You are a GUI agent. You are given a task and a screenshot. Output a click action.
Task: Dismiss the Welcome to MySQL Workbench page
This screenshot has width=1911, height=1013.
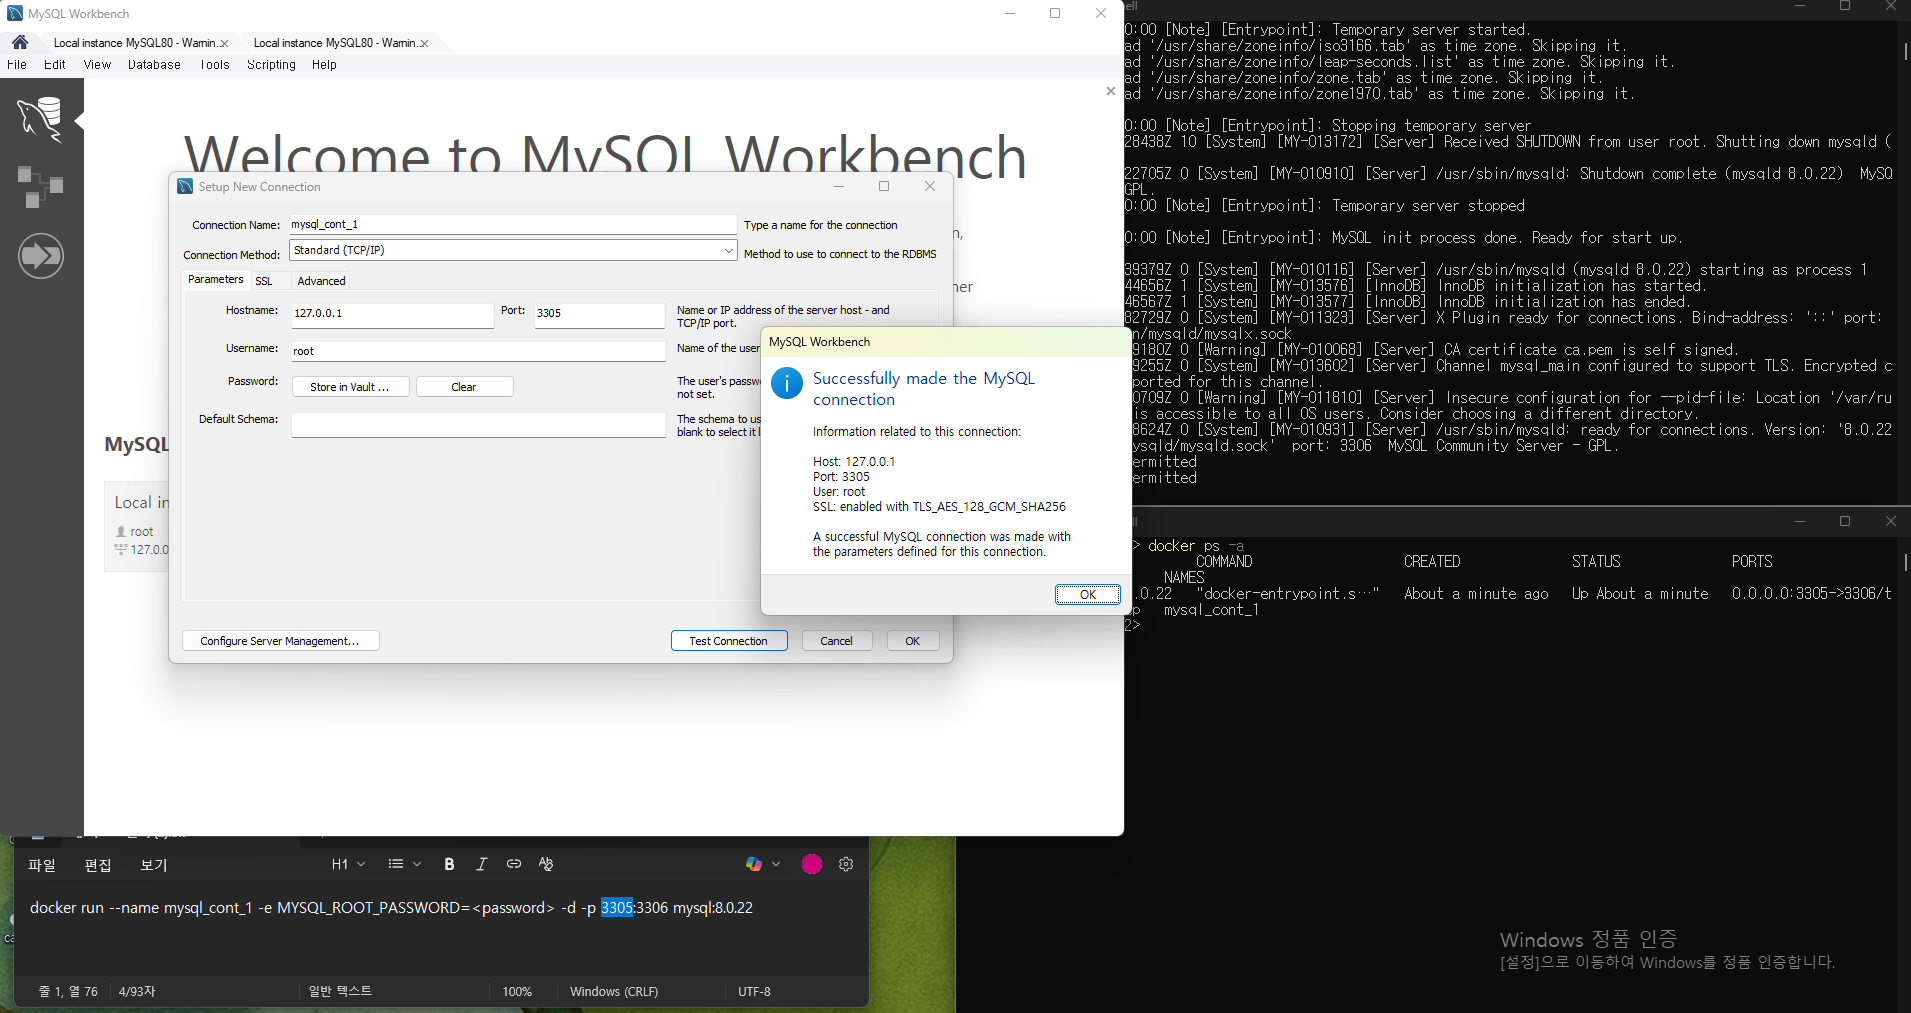[1110, 91]
